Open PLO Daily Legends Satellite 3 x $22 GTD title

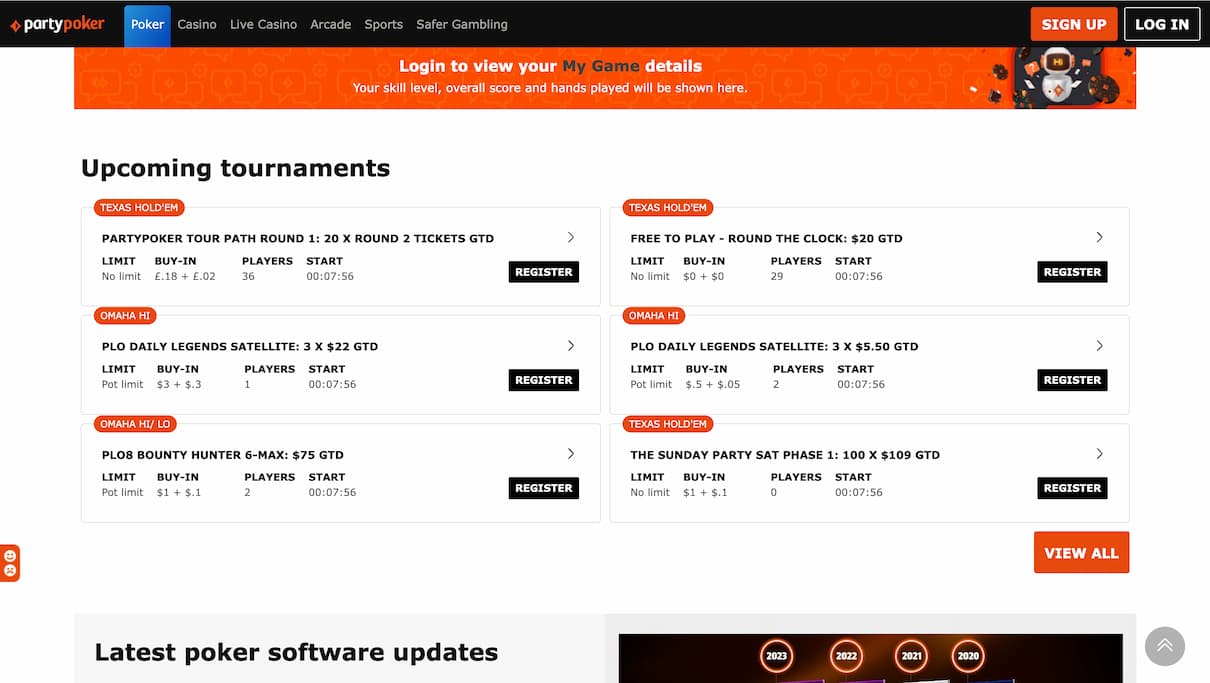240,347
